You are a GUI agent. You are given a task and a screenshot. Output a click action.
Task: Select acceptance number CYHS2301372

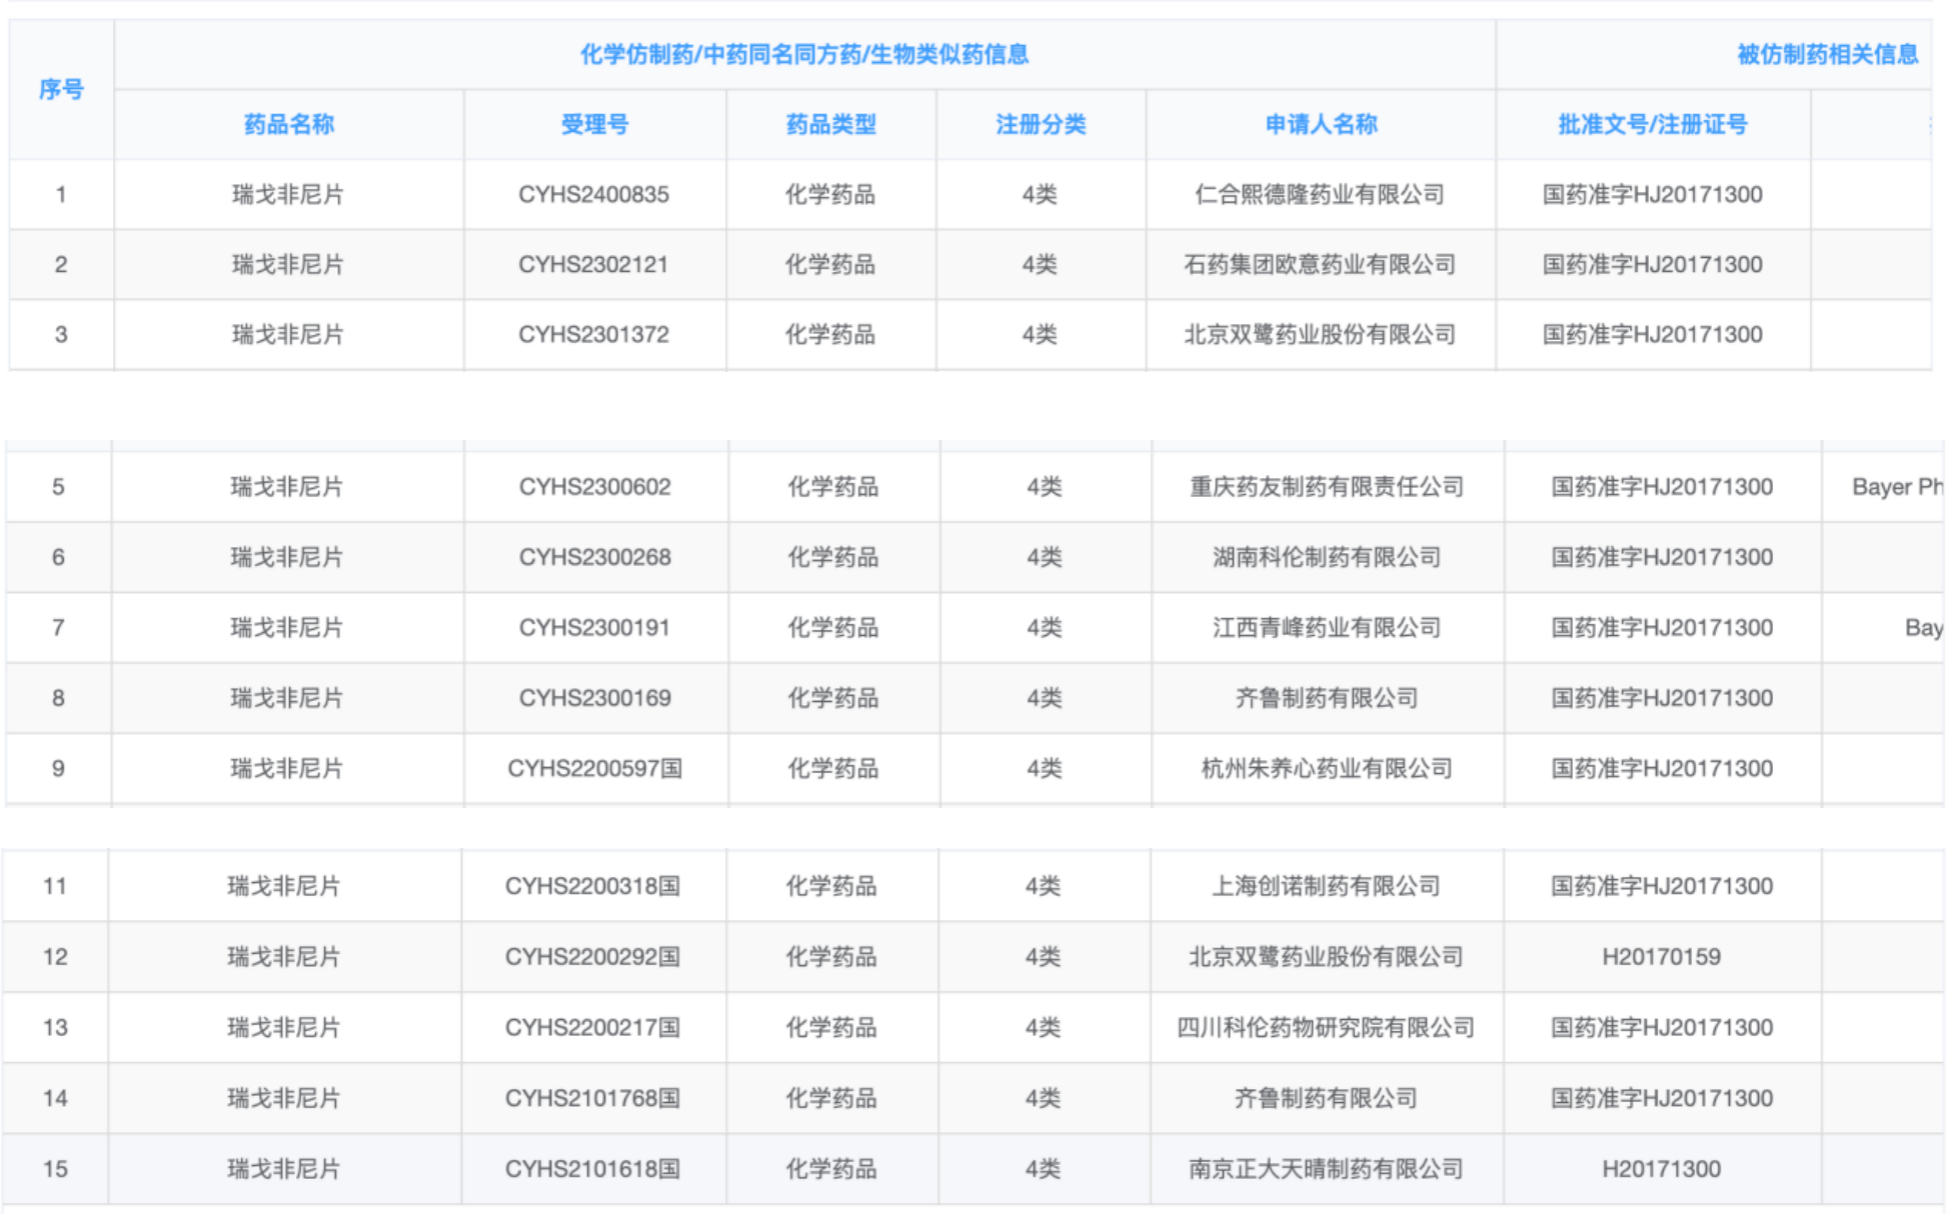point(594,335)
